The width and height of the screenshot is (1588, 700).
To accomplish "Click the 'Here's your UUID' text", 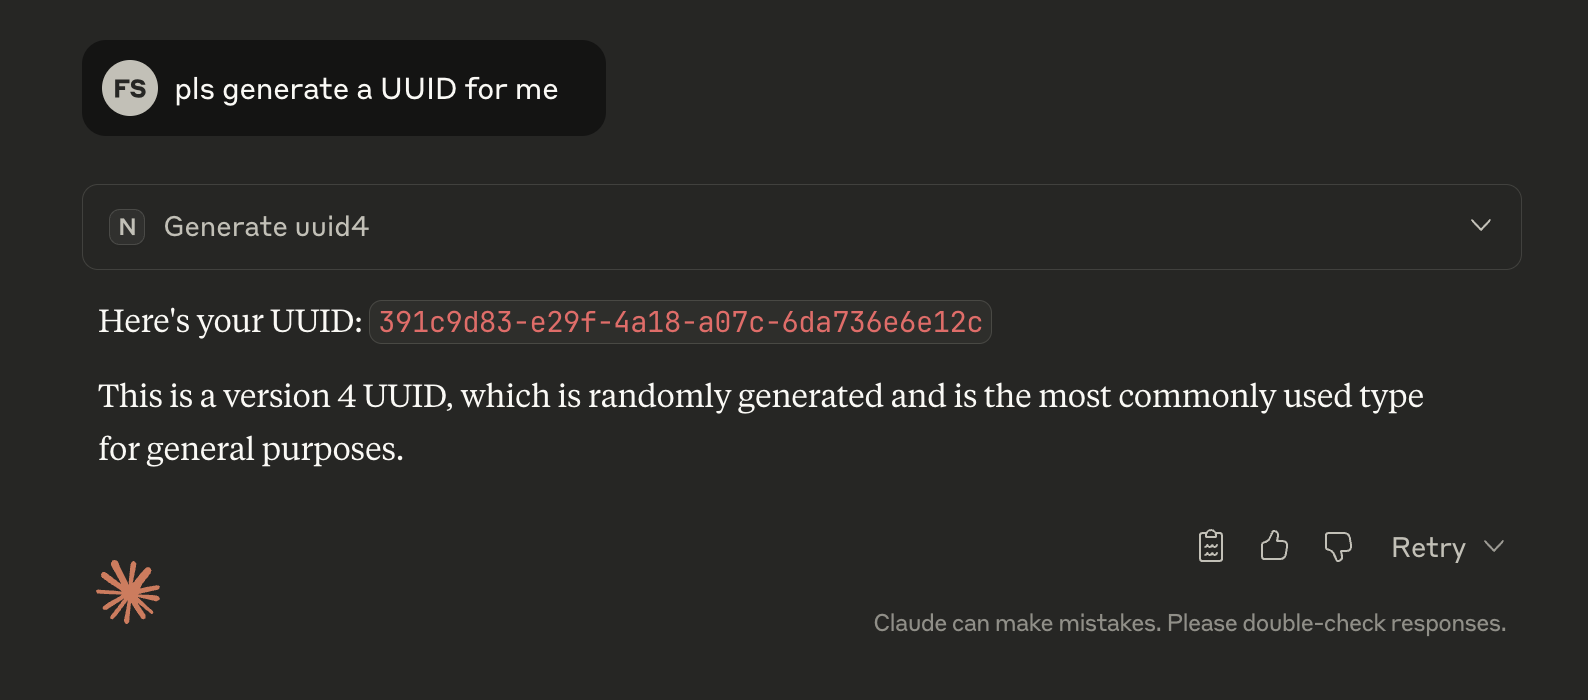I will point(228,320).
